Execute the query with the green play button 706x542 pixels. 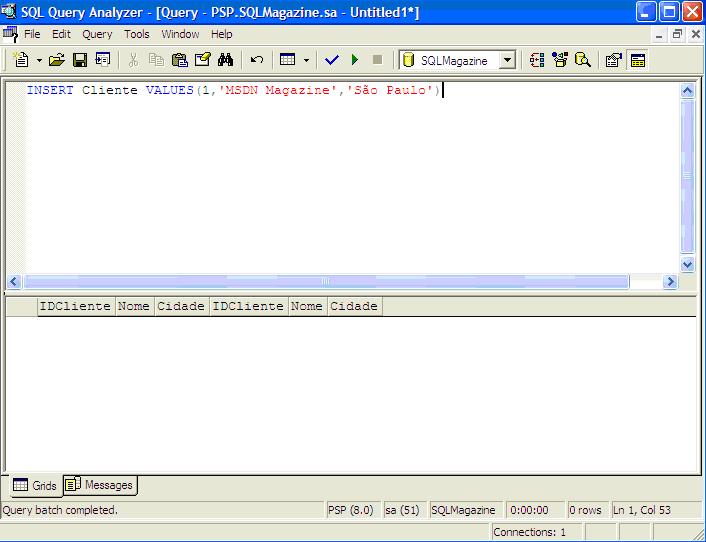[x=355, y=60]
